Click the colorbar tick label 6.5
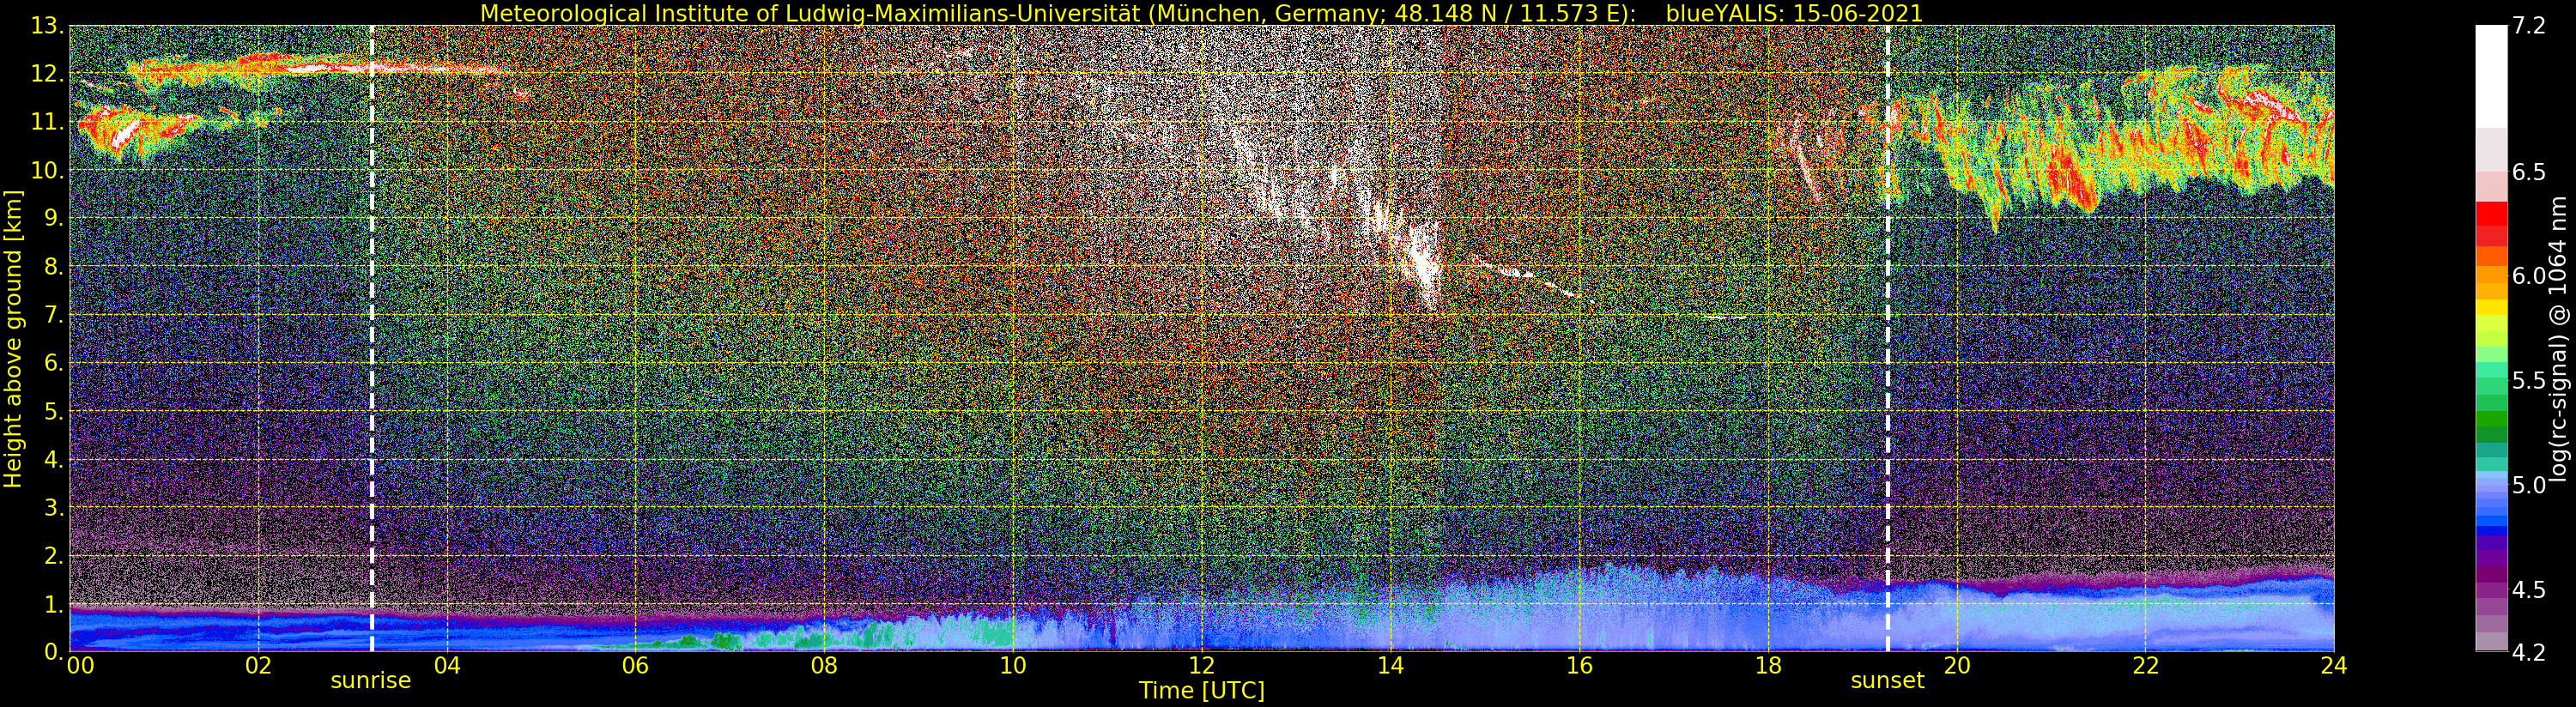 [x=2528, y=172]
